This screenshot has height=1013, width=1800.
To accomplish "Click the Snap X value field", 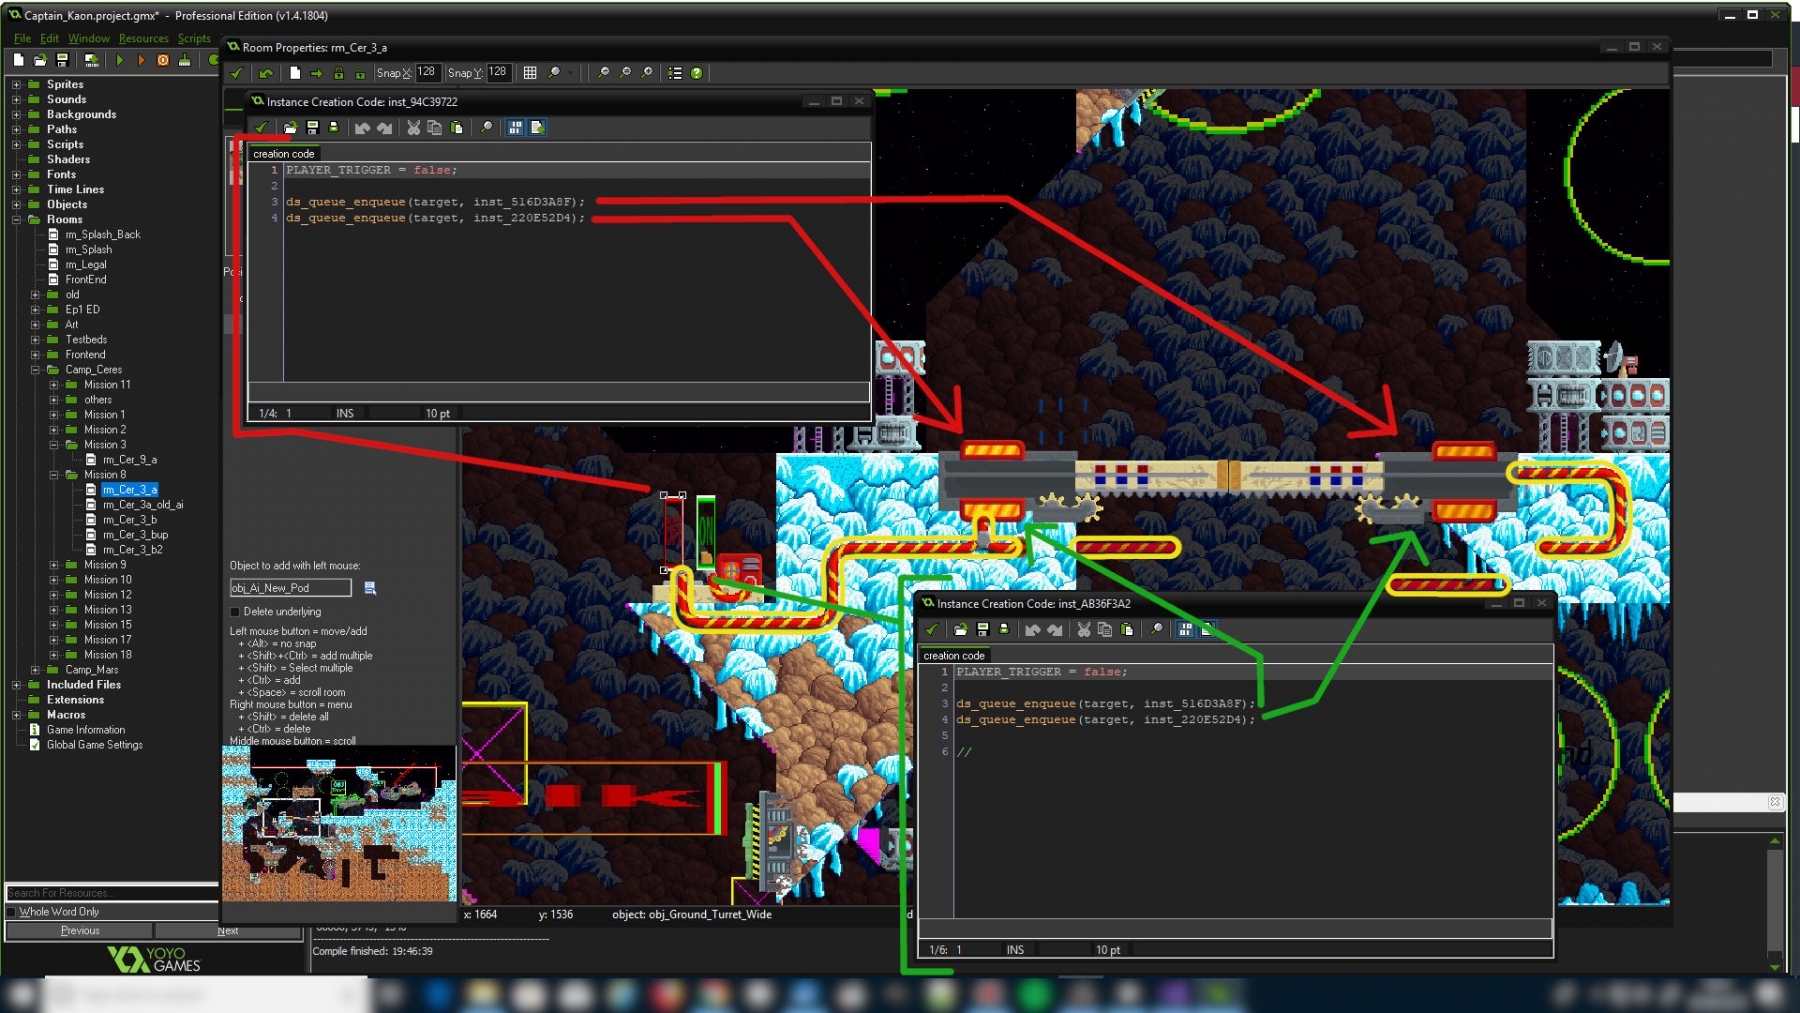I will (x=427, y=73).
